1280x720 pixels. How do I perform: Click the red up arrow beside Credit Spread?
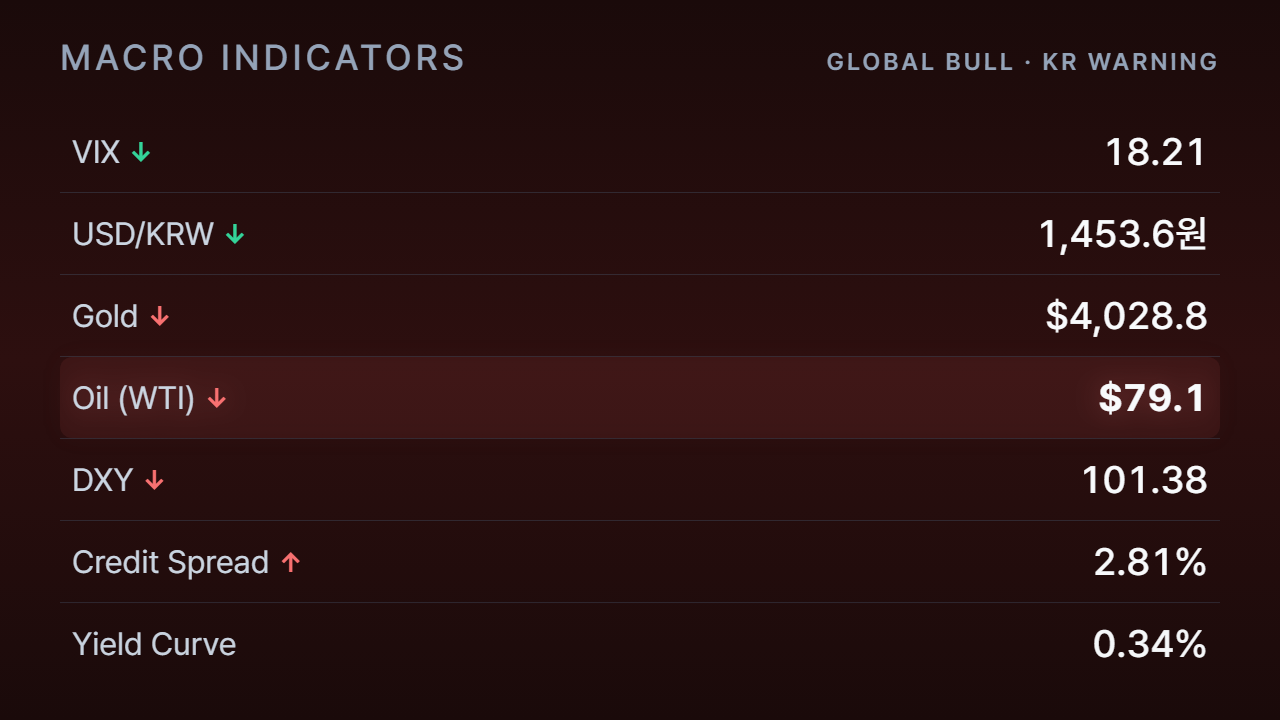point(291,562)
